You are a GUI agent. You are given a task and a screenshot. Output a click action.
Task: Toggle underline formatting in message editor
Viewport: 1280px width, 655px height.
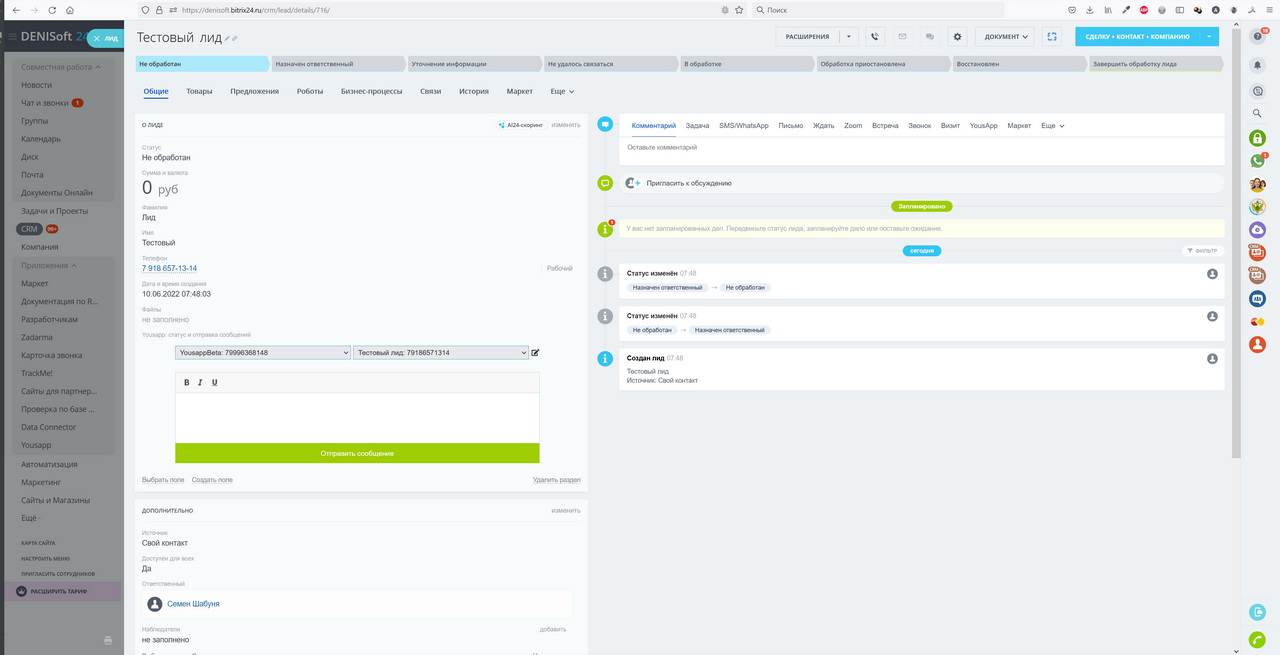pyautogui.click(x=214, y=383)
